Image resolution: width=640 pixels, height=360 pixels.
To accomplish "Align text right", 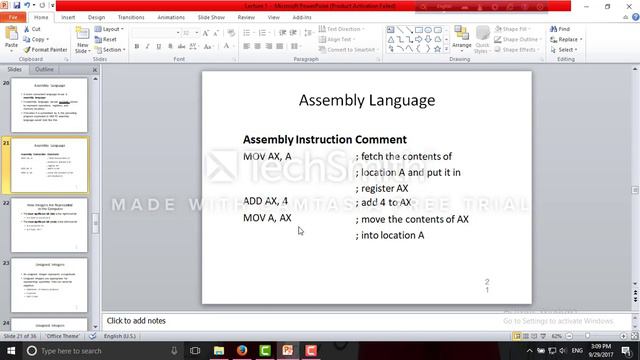I will tap(268, 47).
